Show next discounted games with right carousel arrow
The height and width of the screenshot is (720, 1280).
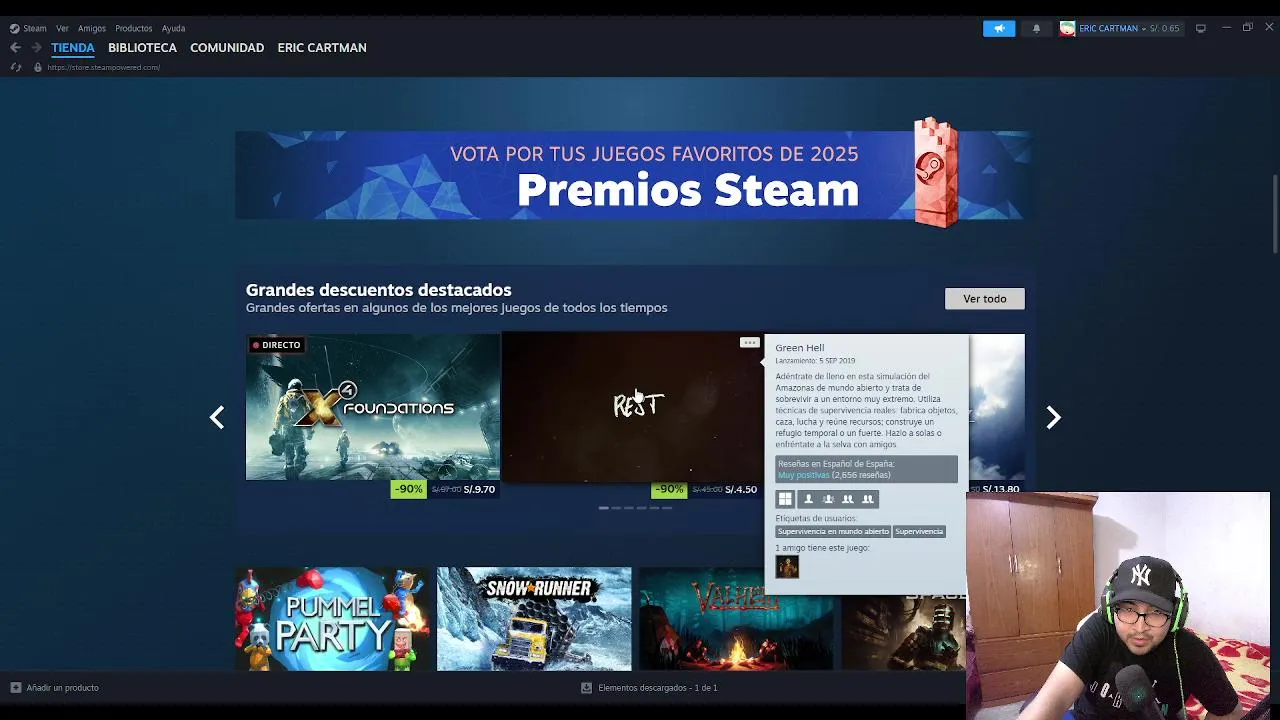tap(1053, 417)
